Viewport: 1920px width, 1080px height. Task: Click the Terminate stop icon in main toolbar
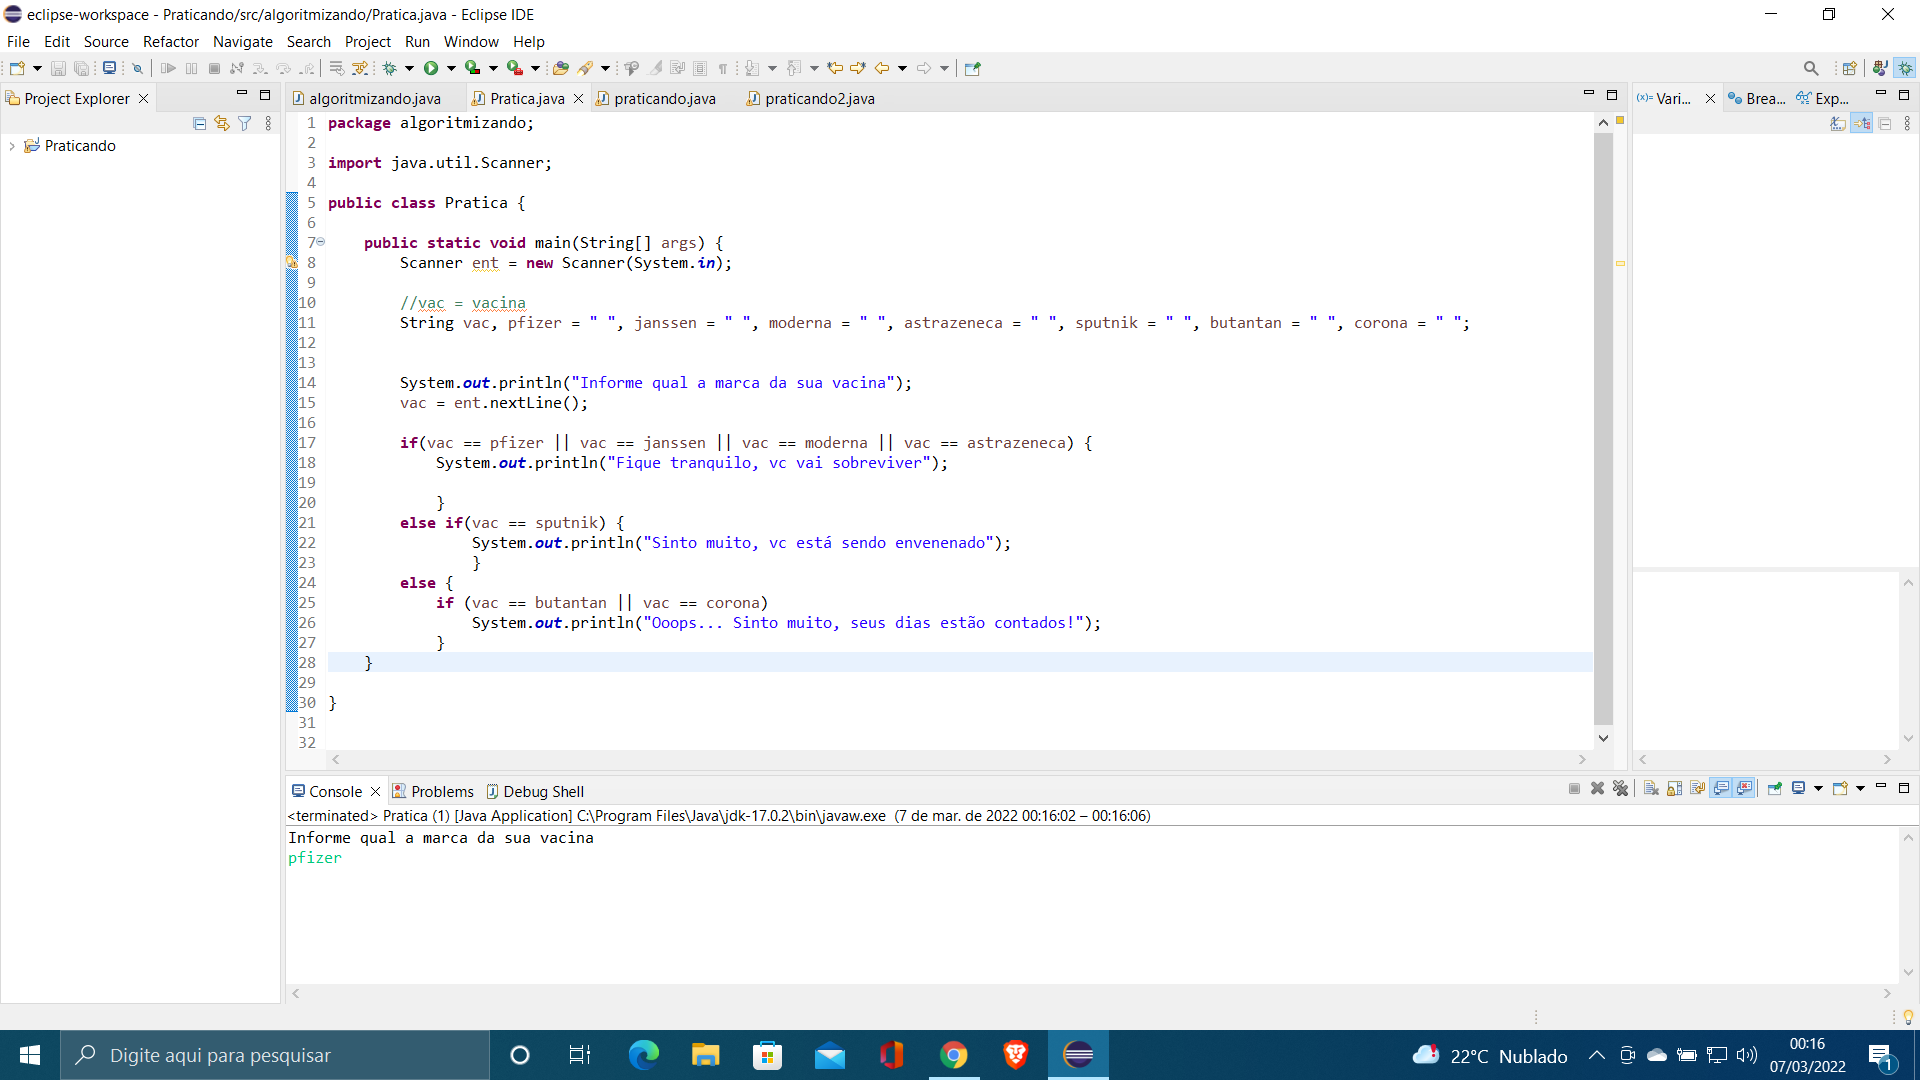(x=214, y=68)
